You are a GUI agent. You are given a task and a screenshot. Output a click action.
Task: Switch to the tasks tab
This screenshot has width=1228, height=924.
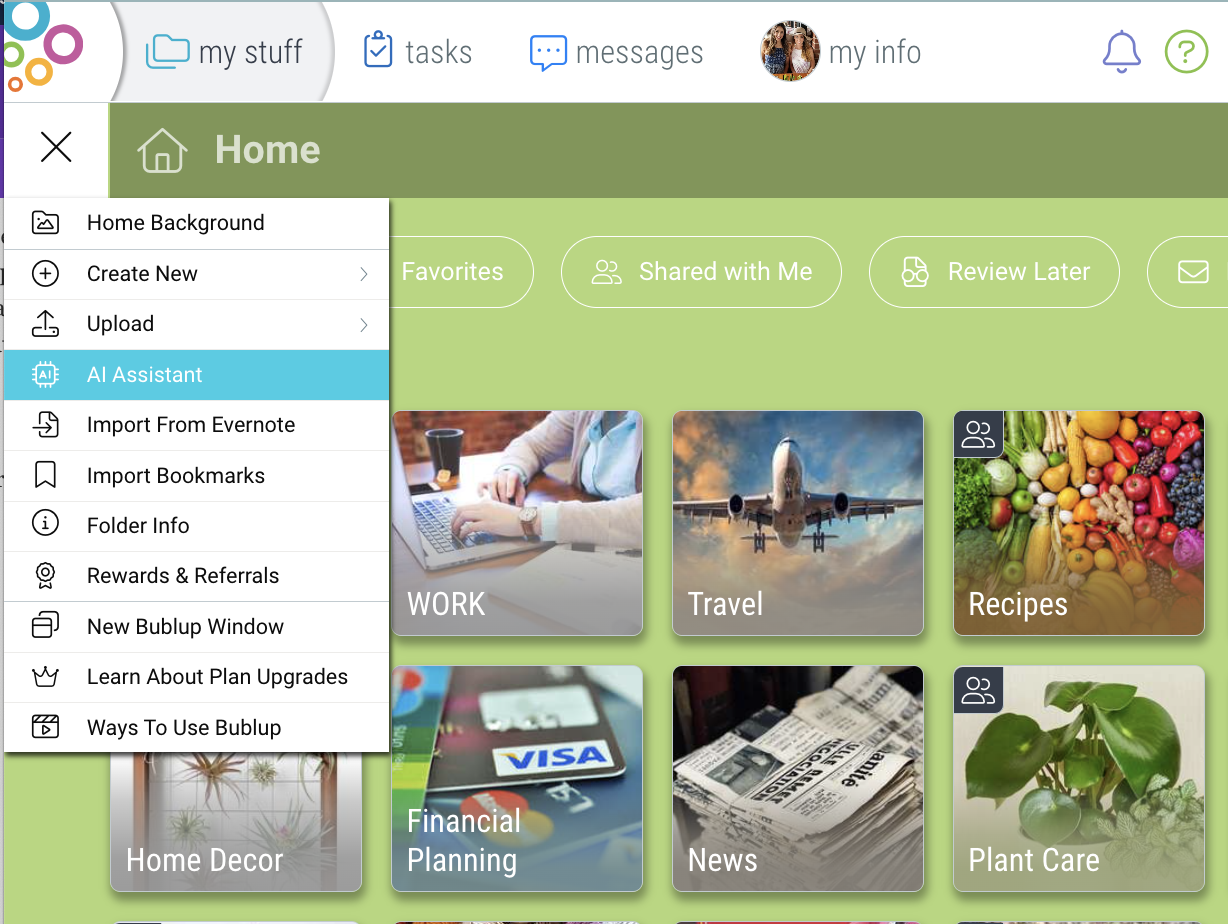pyautogui.click(x=418, y=52)
